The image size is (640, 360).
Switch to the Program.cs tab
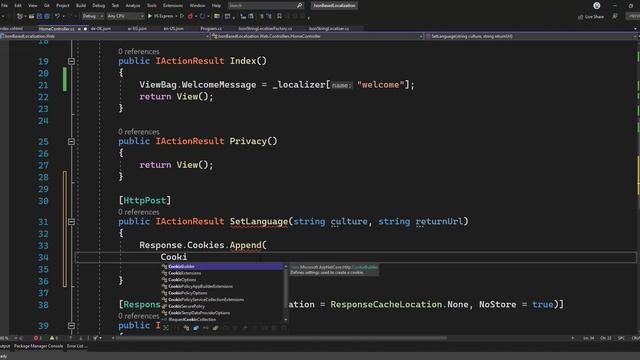(x=211, y=29)
